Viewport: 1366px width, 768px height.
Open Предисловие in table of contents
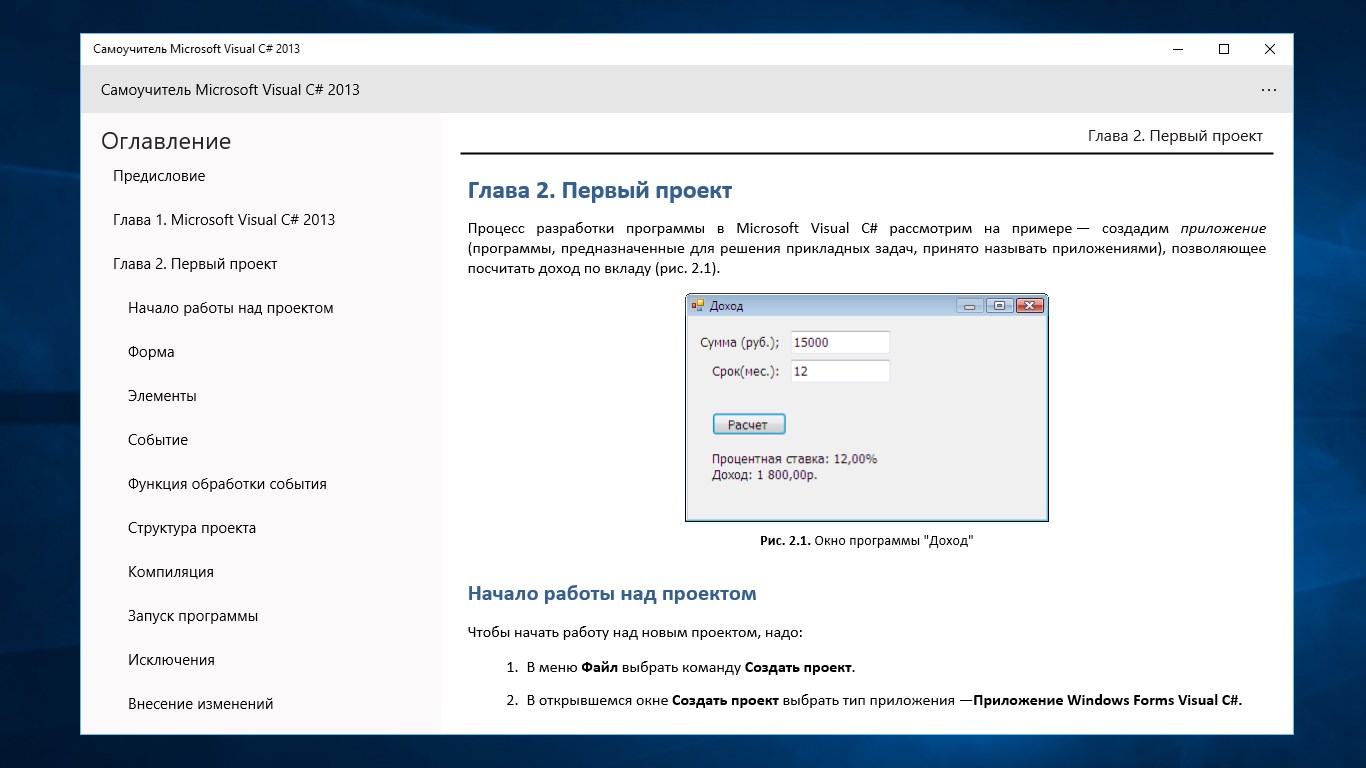coord(159,176)
